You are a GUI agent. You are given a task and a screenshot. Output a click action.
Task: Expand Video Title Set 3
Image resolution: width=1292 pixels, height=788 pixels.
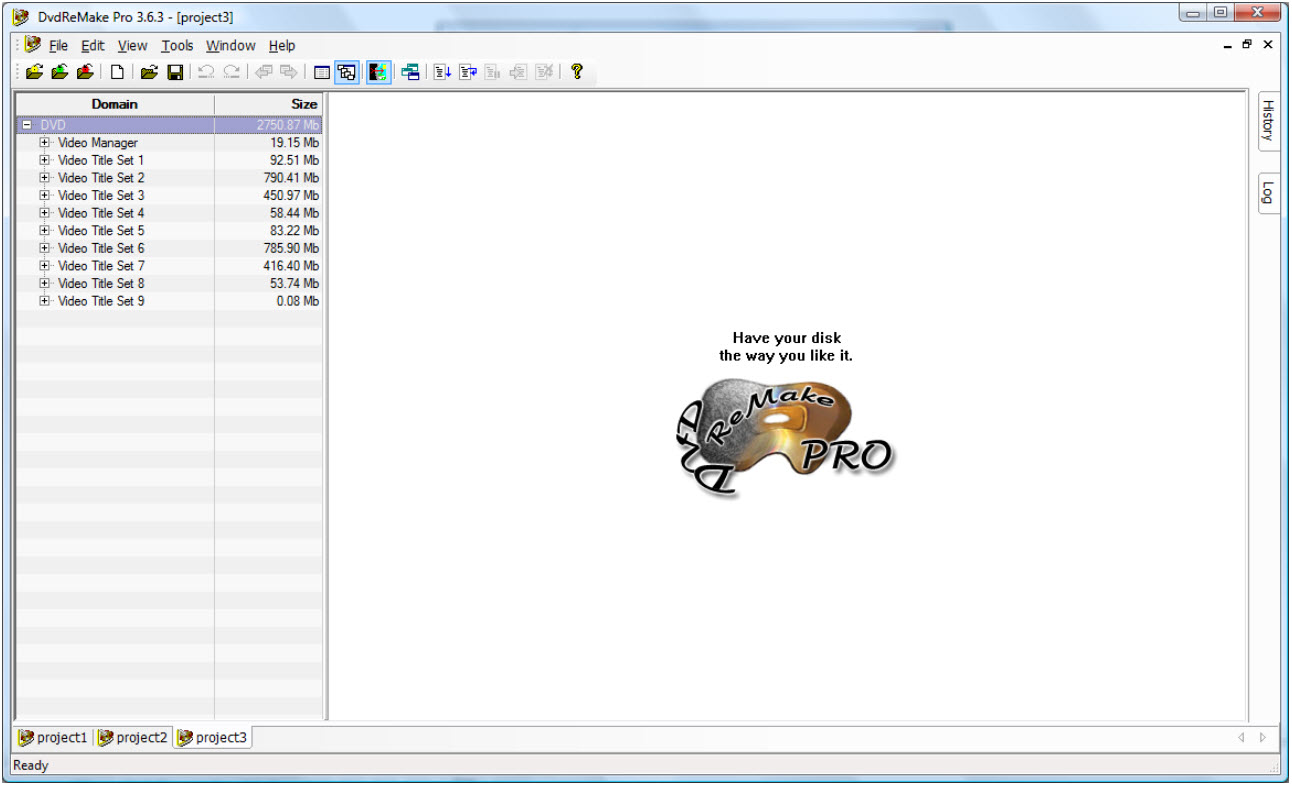click(x=44, y=195)
